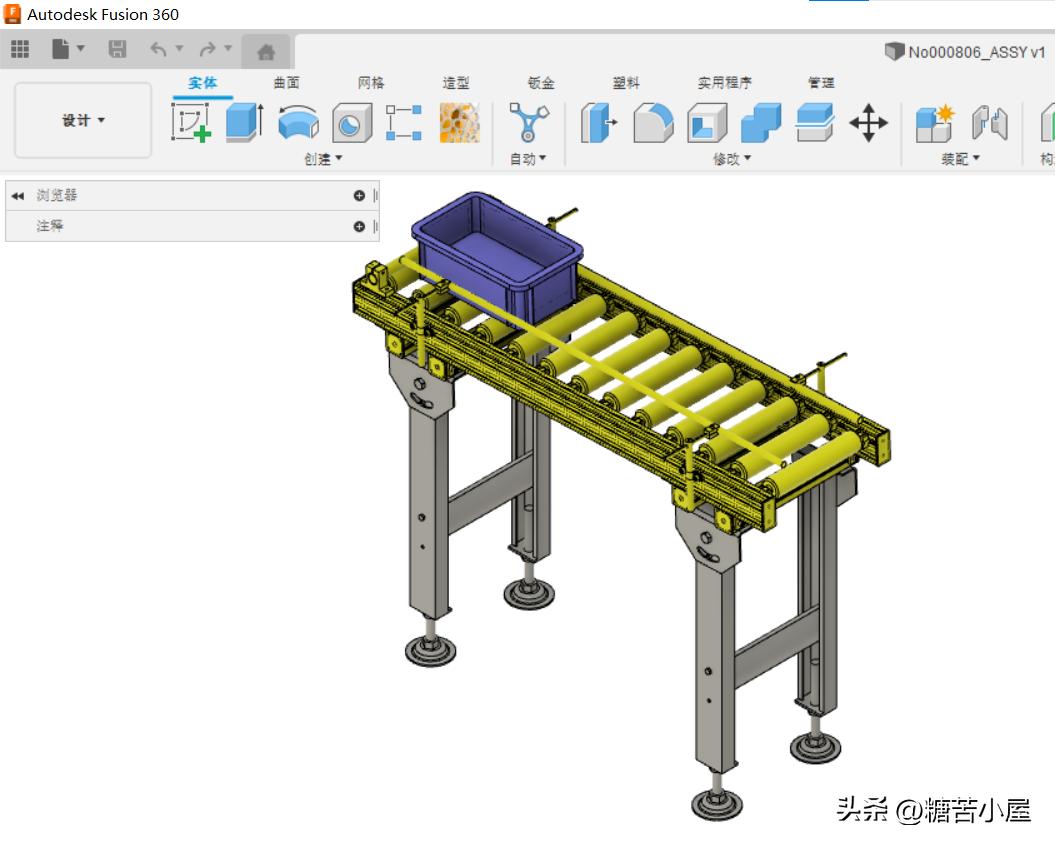Switch to the 钣金 tab
The width and height of the screenshot is (1055, 847).
541,83
